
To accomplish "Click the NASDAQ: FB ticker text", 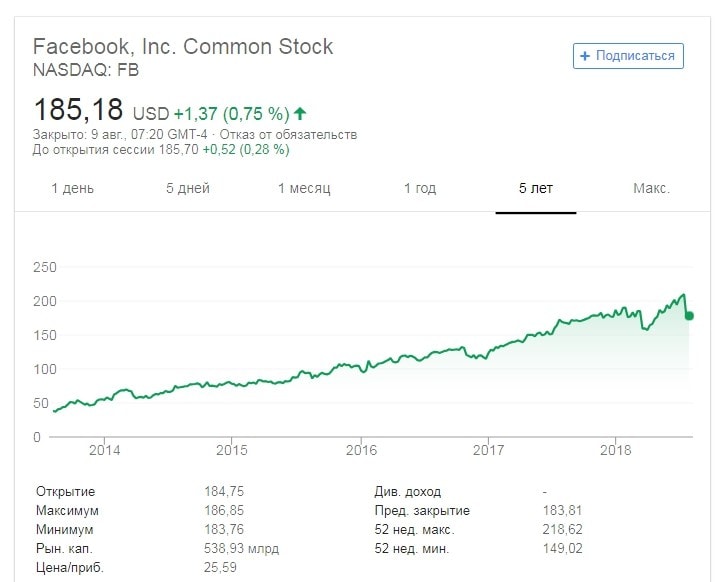I will (x=86, y=70).
